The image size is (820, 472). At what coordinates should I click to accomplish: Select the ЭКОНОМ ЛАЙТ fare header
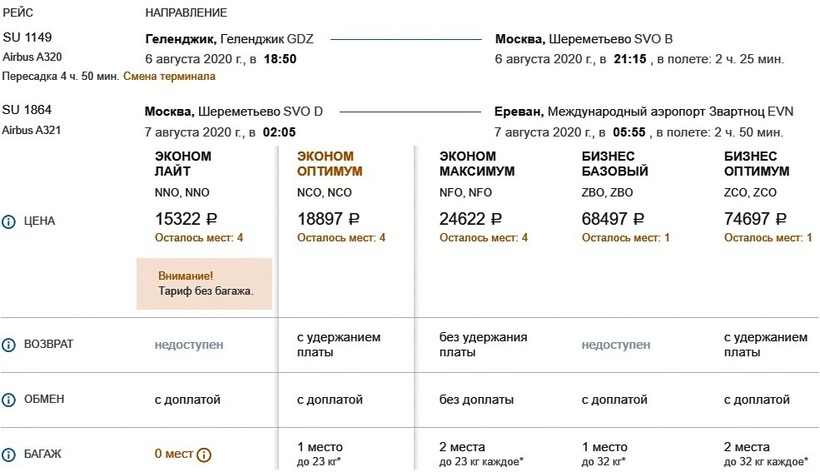(x=184, y=164)
